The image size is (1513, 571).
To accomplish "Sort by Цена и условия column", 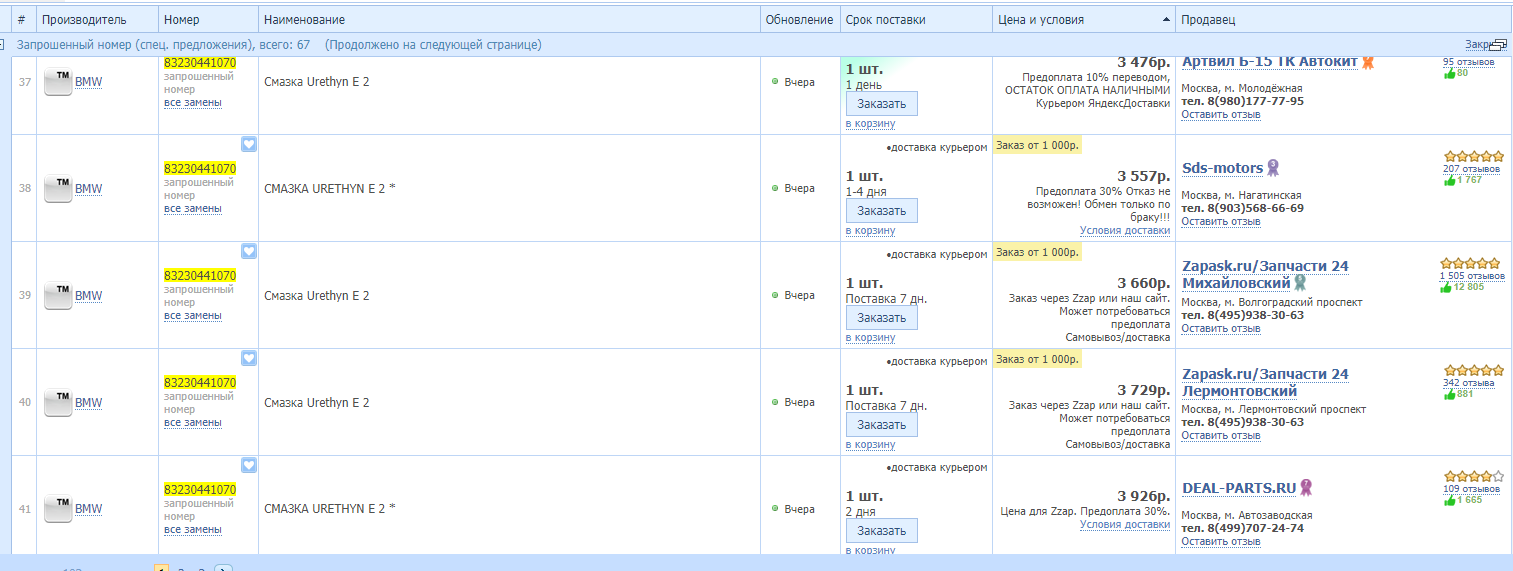I will pos(1083,19).
